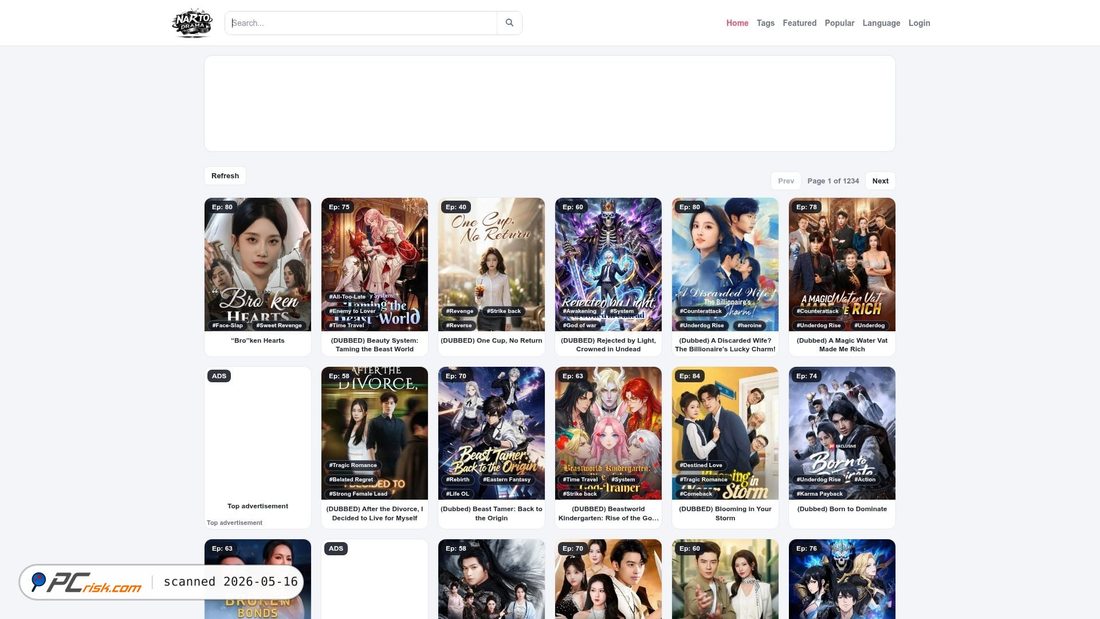The width and height of the screenshot is (1100, 619).
Task: Click "(Dubbed) A Magic Water Vat Made Me Rich" title
Action: [x=842, y=345]
